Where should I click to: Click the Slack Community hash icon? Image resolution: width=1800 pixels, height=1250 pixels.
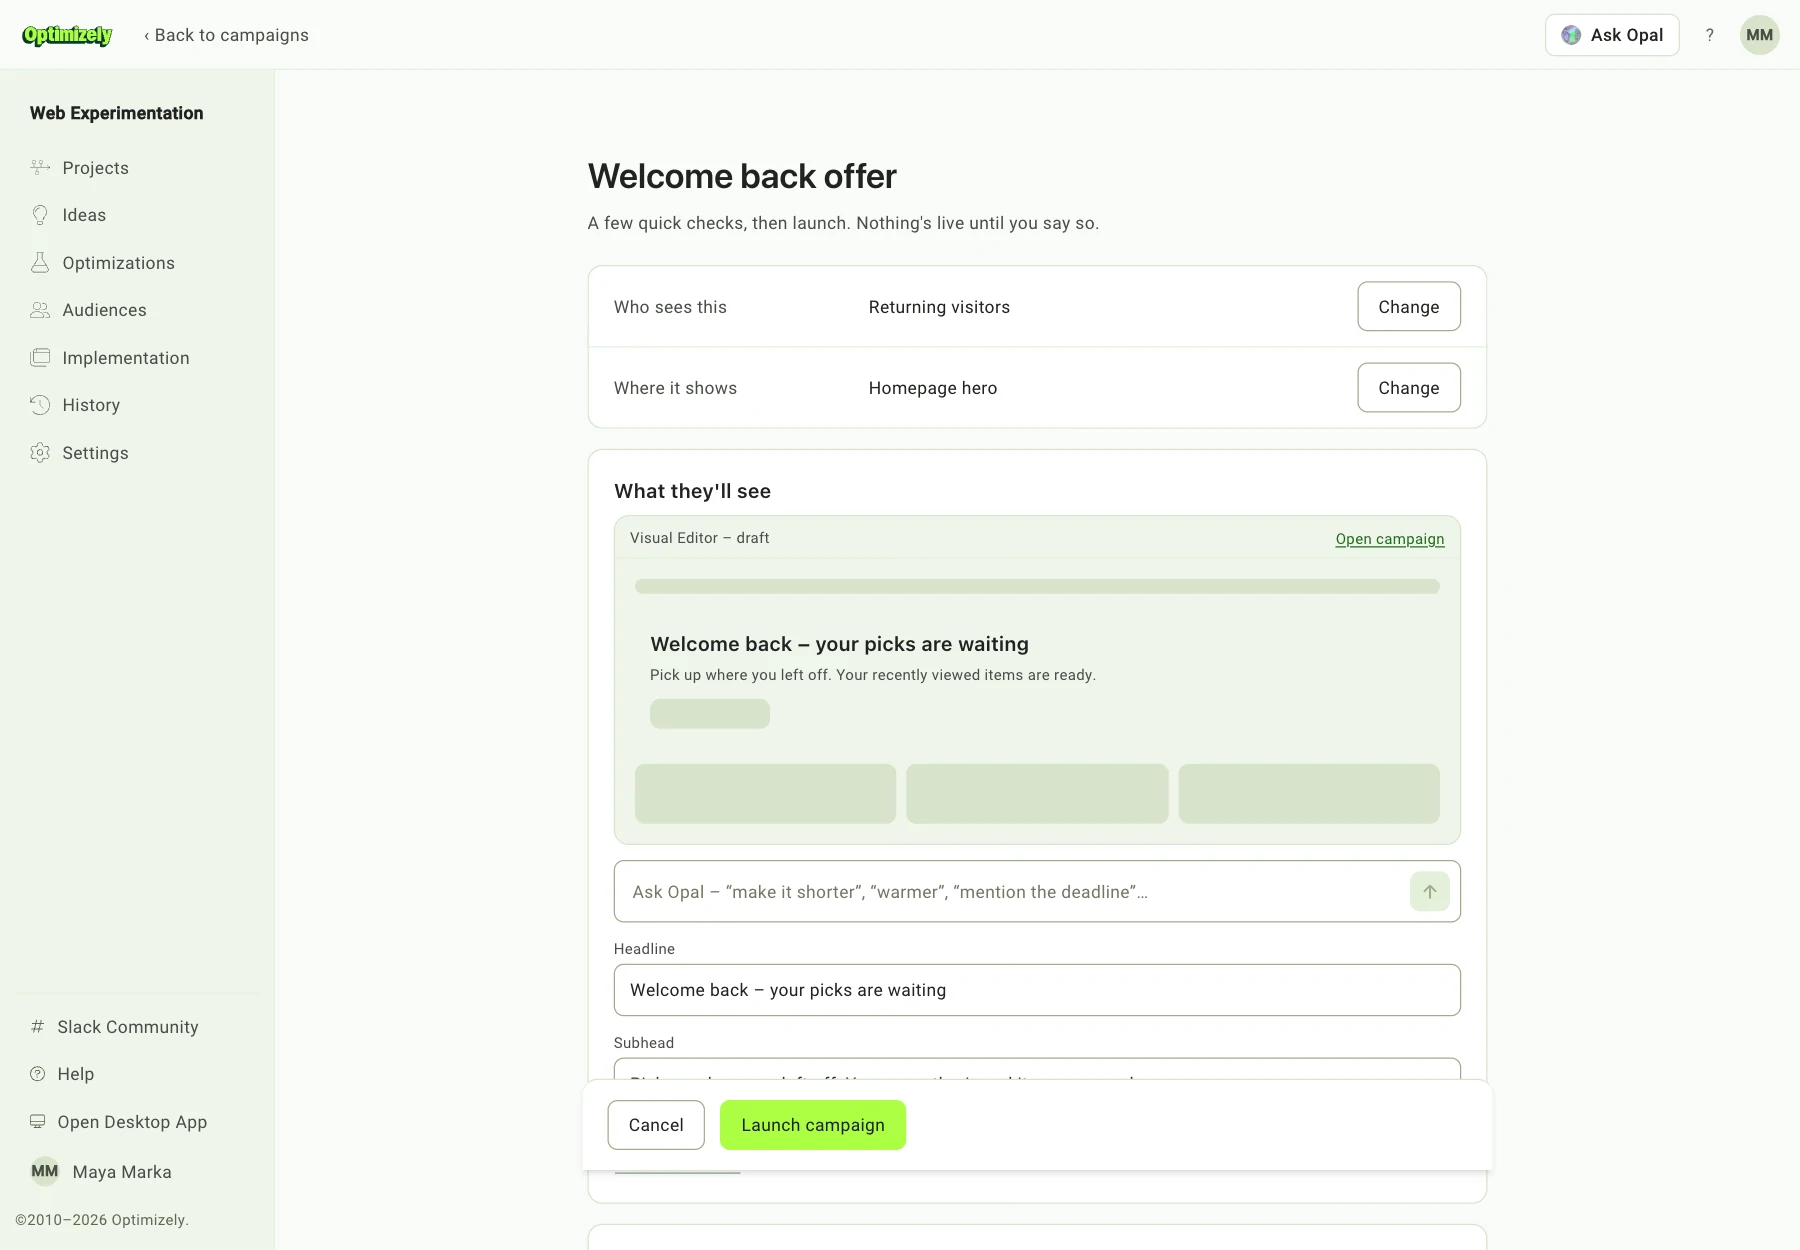38,1026
